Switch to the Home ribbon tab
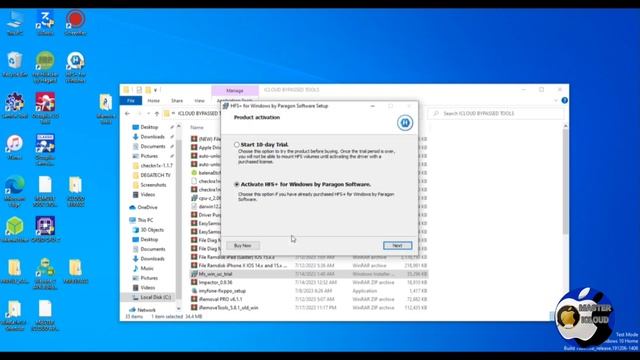 pyautogui.click(x=153, y=101)
